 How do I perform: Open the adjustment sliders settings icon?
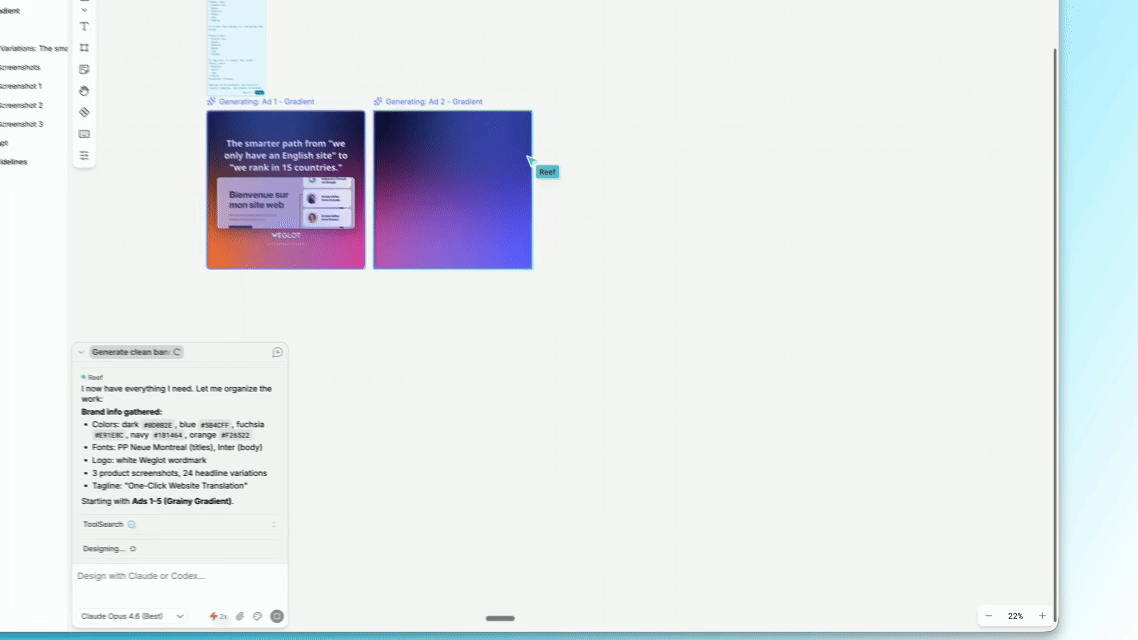pos(84,155)
